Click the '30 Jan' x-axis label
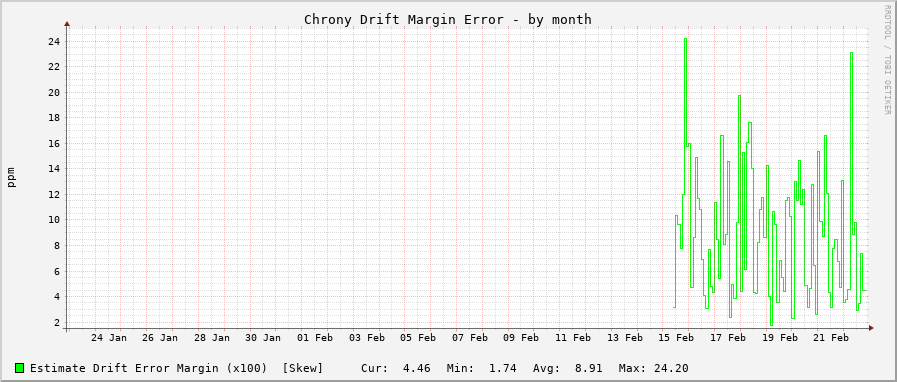 click(263, 338)
